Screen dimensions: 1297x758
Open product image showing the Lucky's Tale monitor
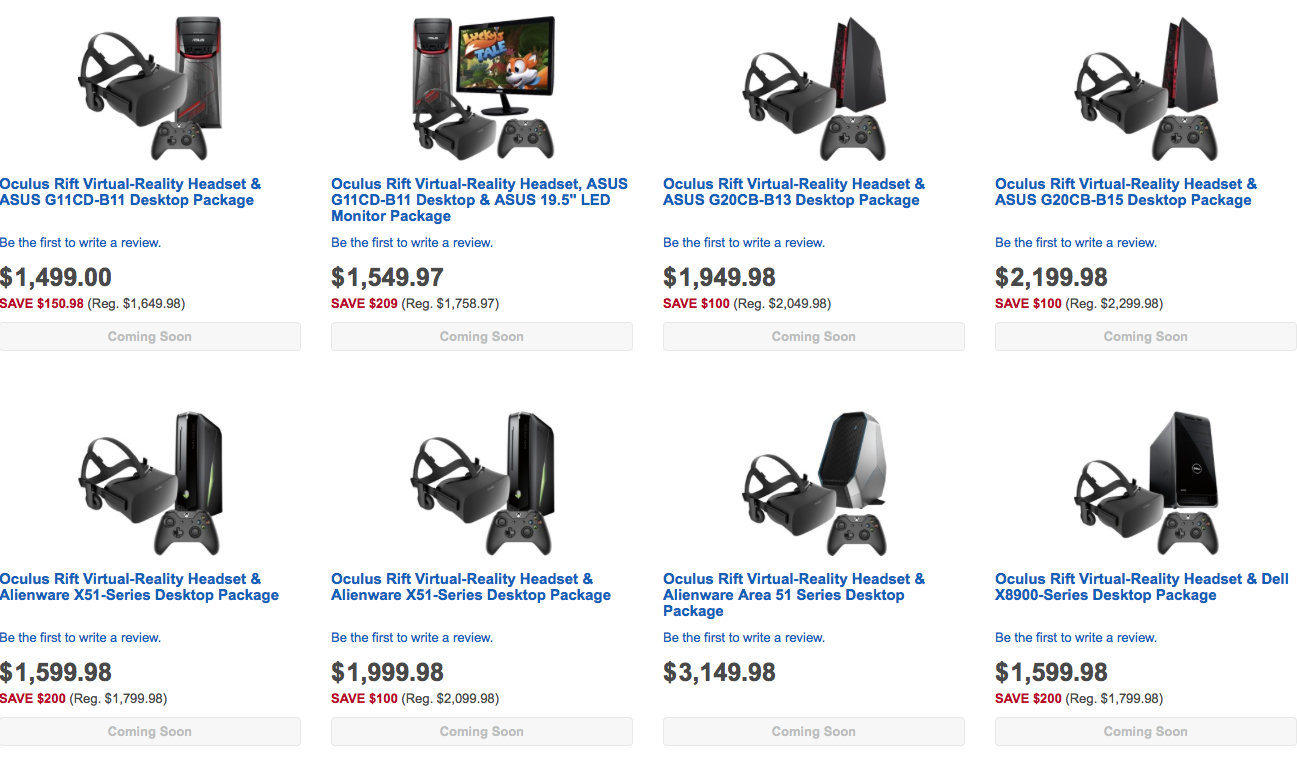click(482, 88)
